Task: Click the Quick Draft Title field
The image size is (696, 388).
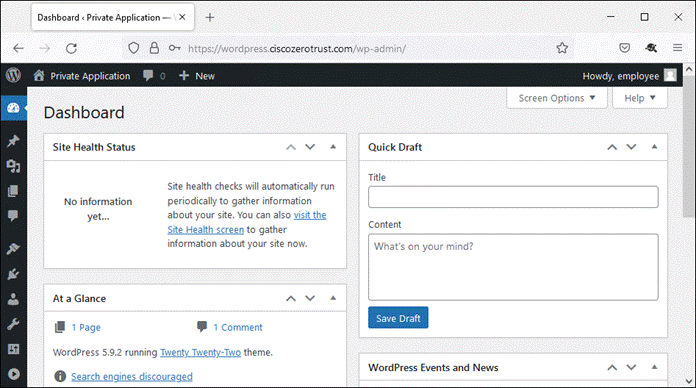Action: 513,197
